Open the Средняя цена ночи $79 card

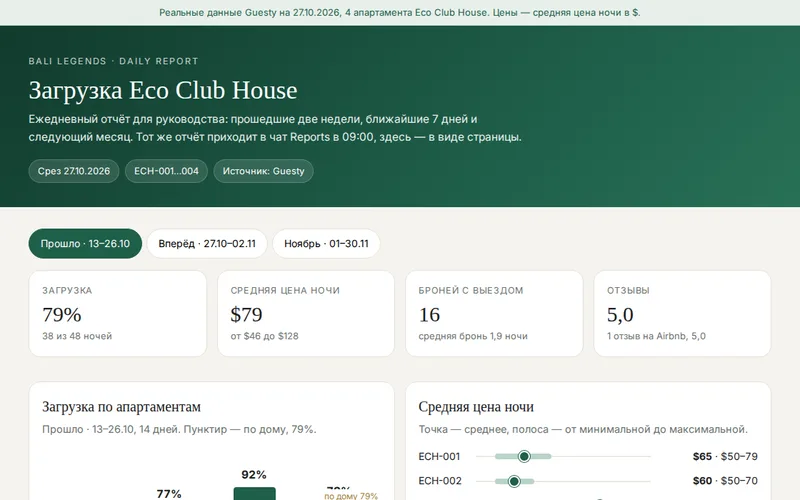click(x=306, y=313)
